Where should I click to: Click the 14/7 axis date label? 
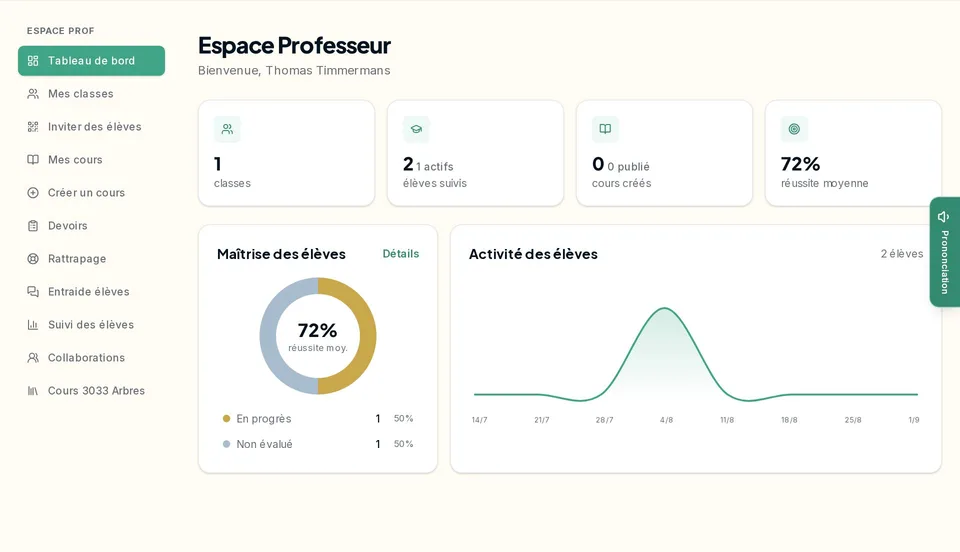tap(479, 420)
